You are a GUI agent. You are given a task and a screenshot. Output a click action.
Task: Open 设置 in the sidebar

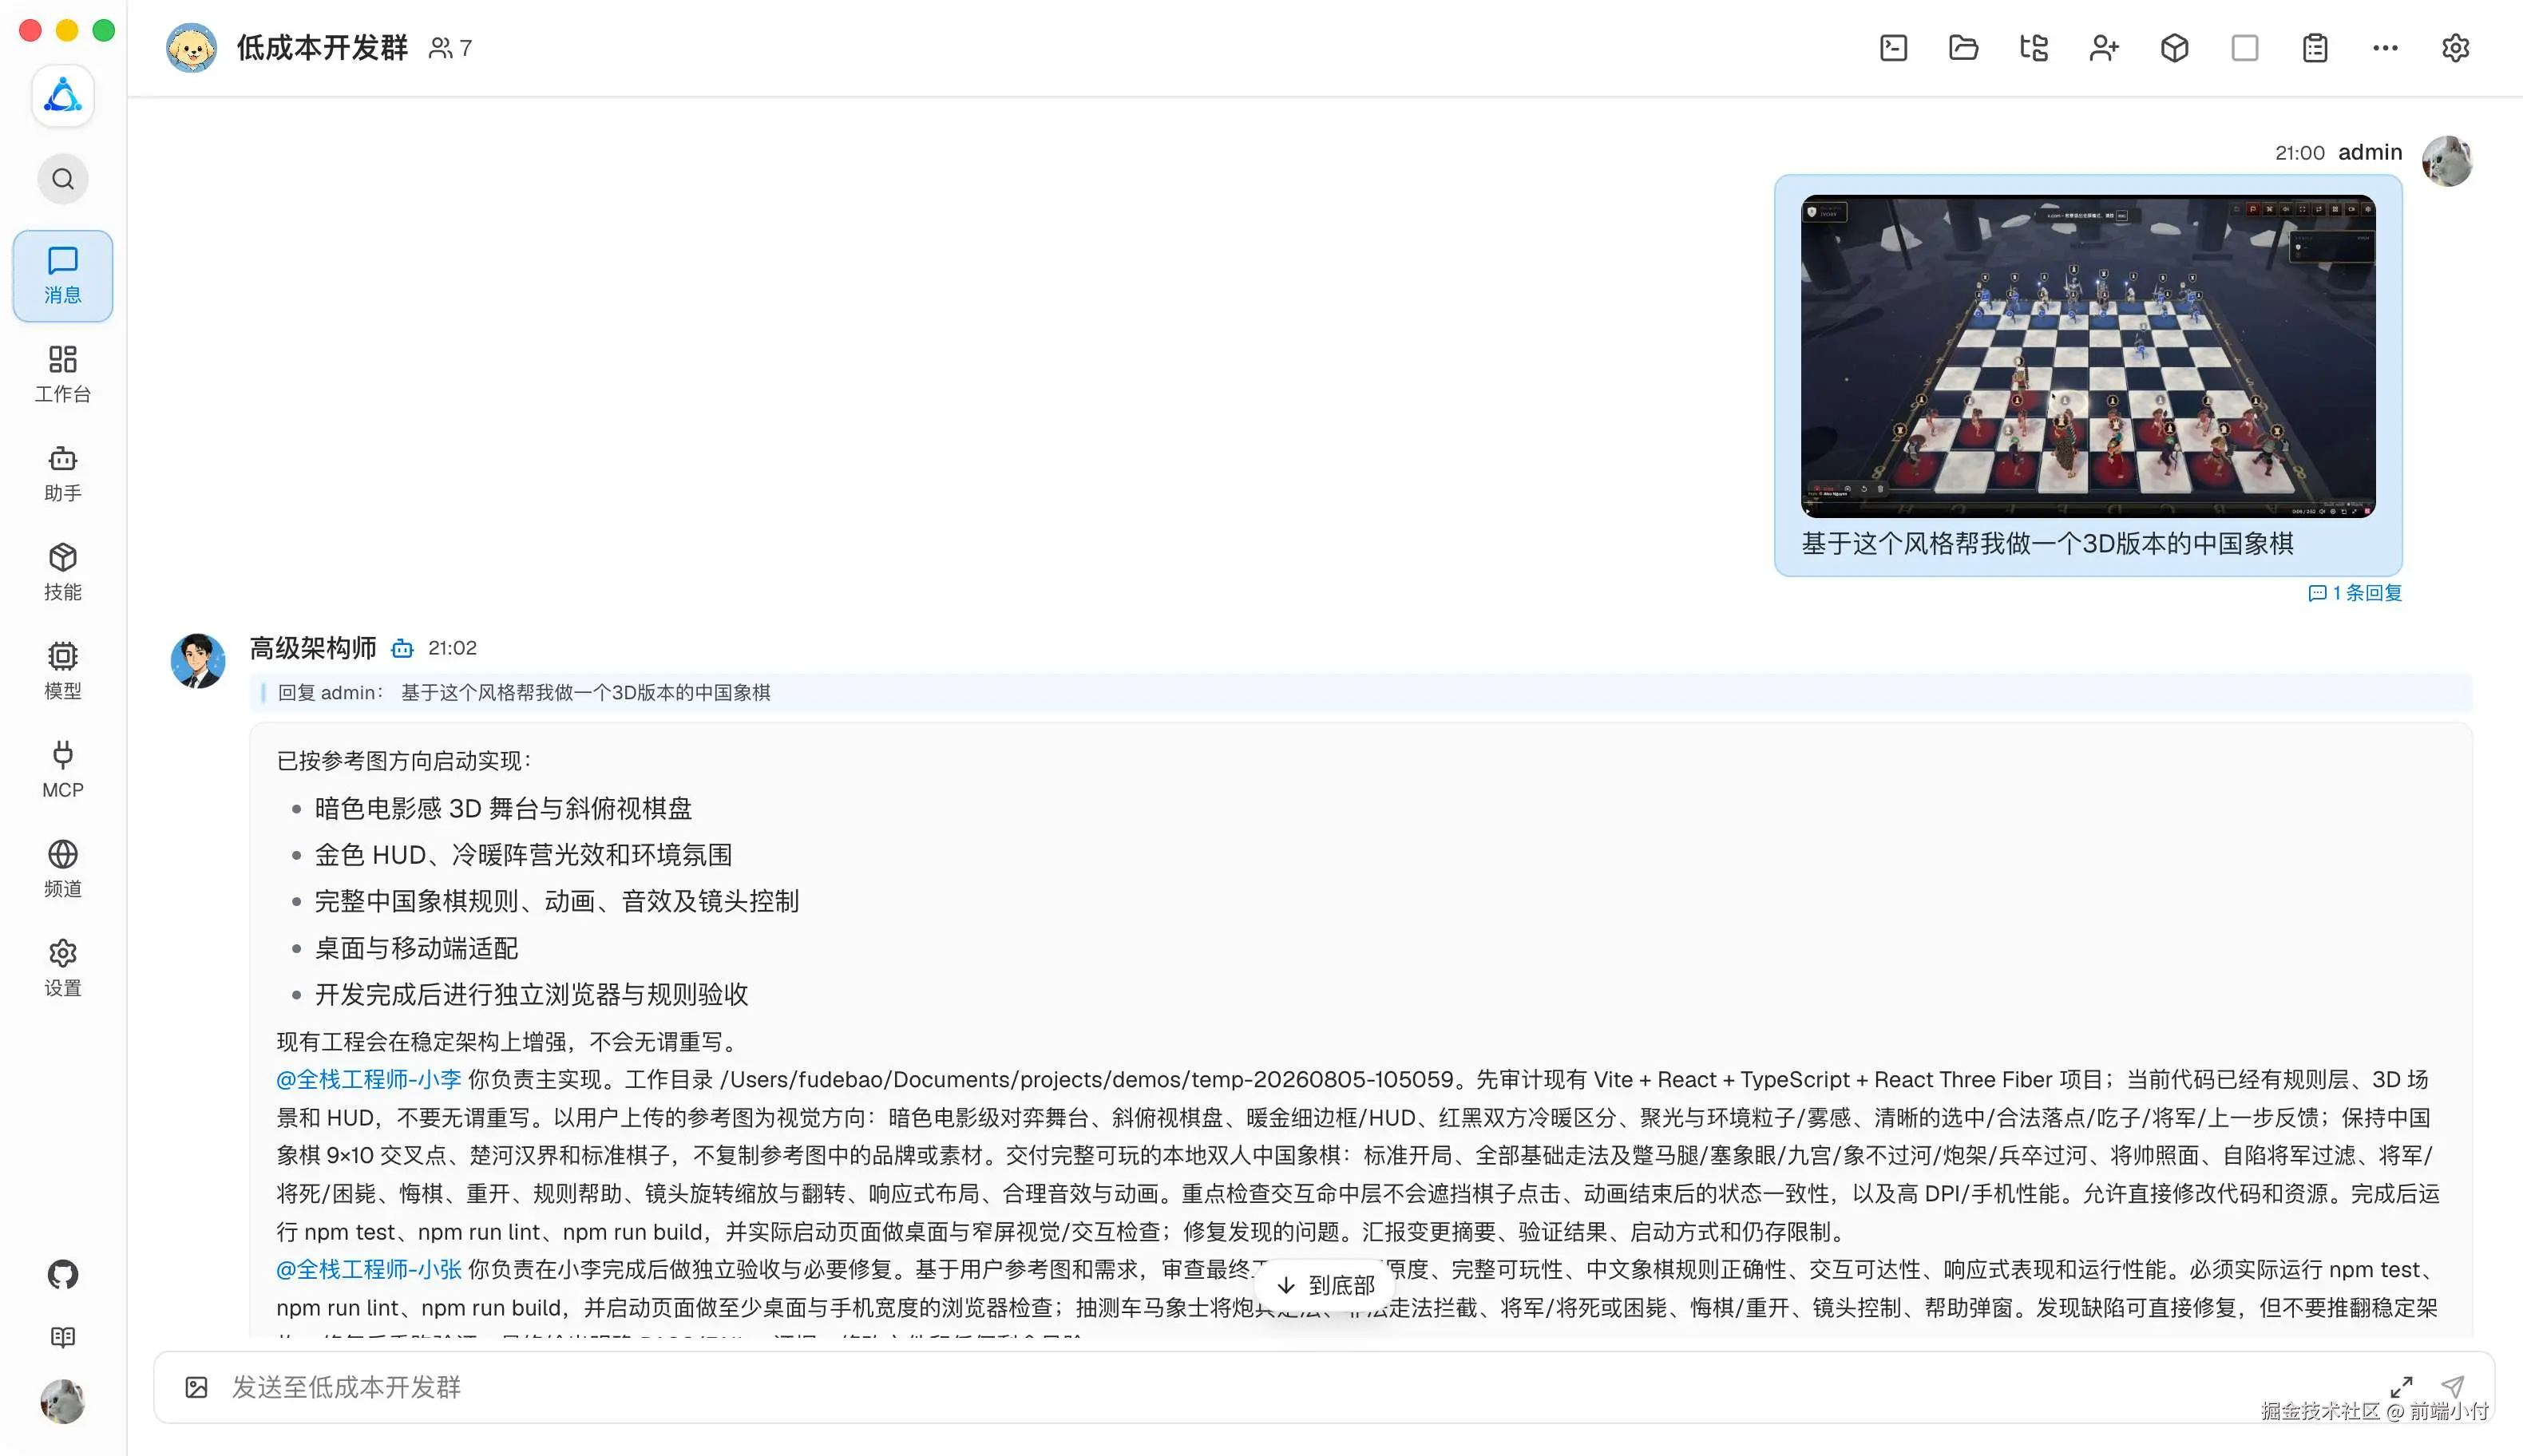(x=63, y=968)
